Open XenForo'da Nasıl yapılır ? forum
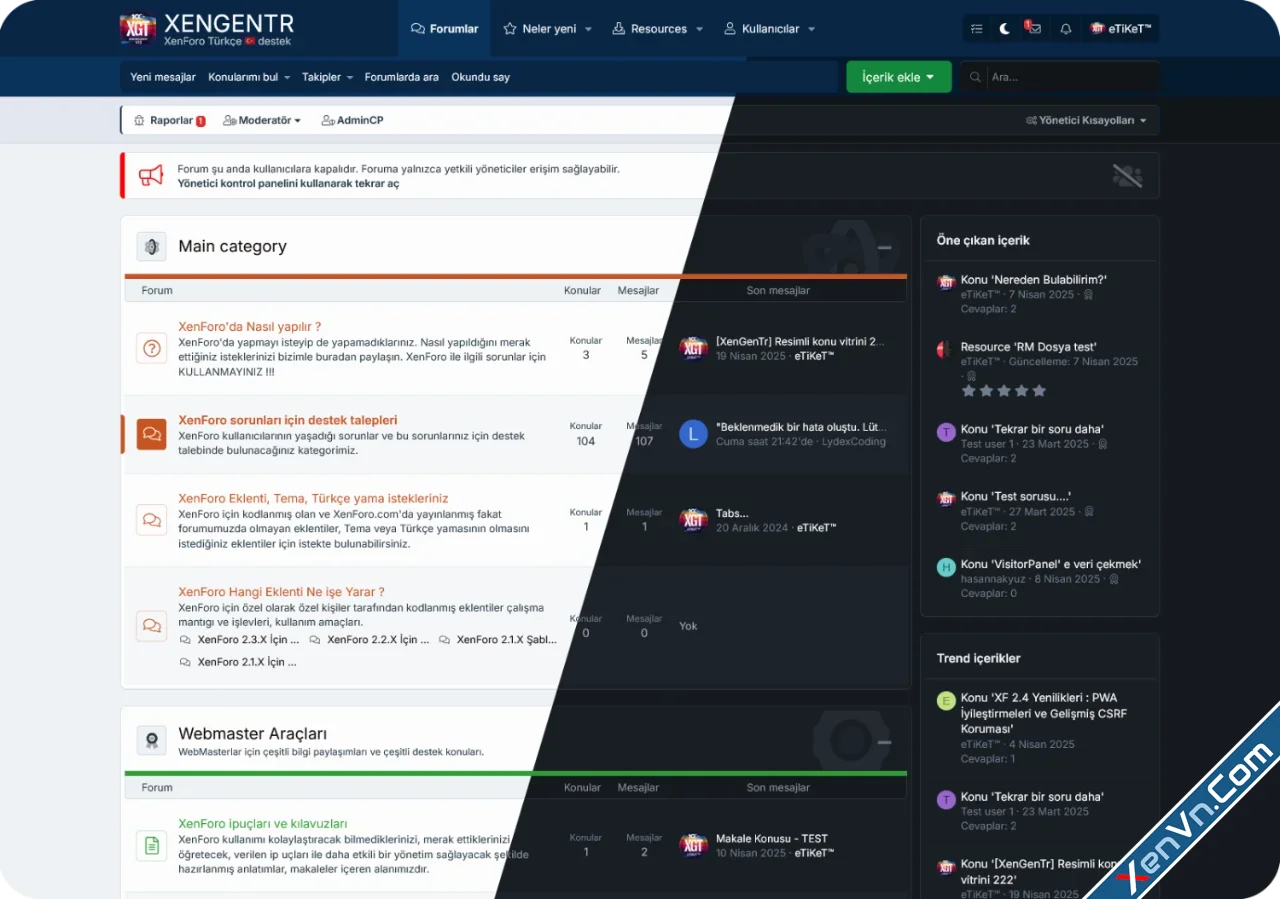1280x899 pixels. pos(249,326)
